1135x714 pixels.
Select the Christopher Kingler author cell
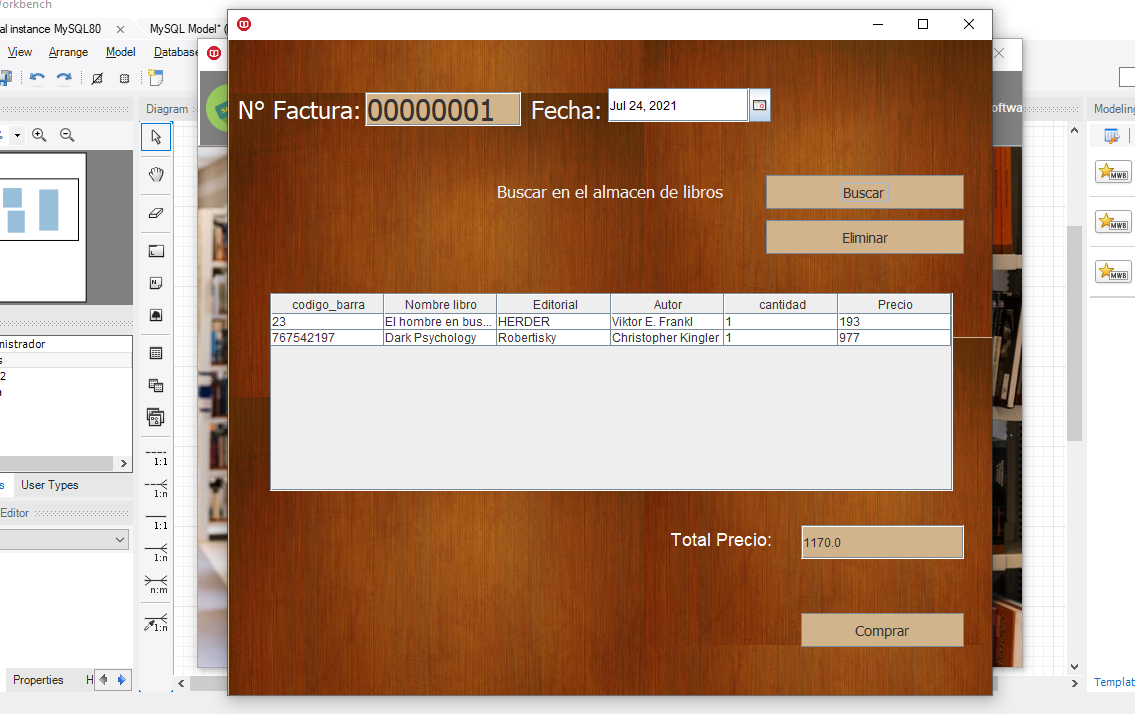click(x=667, y=337)
